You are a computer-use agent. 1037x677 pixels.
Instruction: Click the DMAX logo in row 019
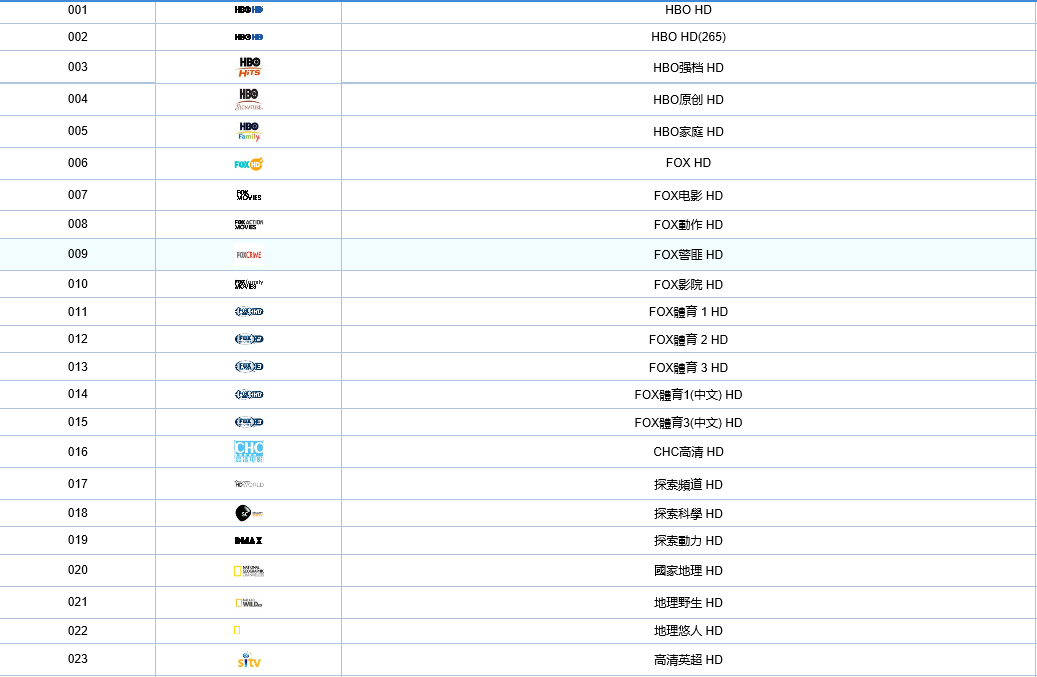[x=249, y=540]
